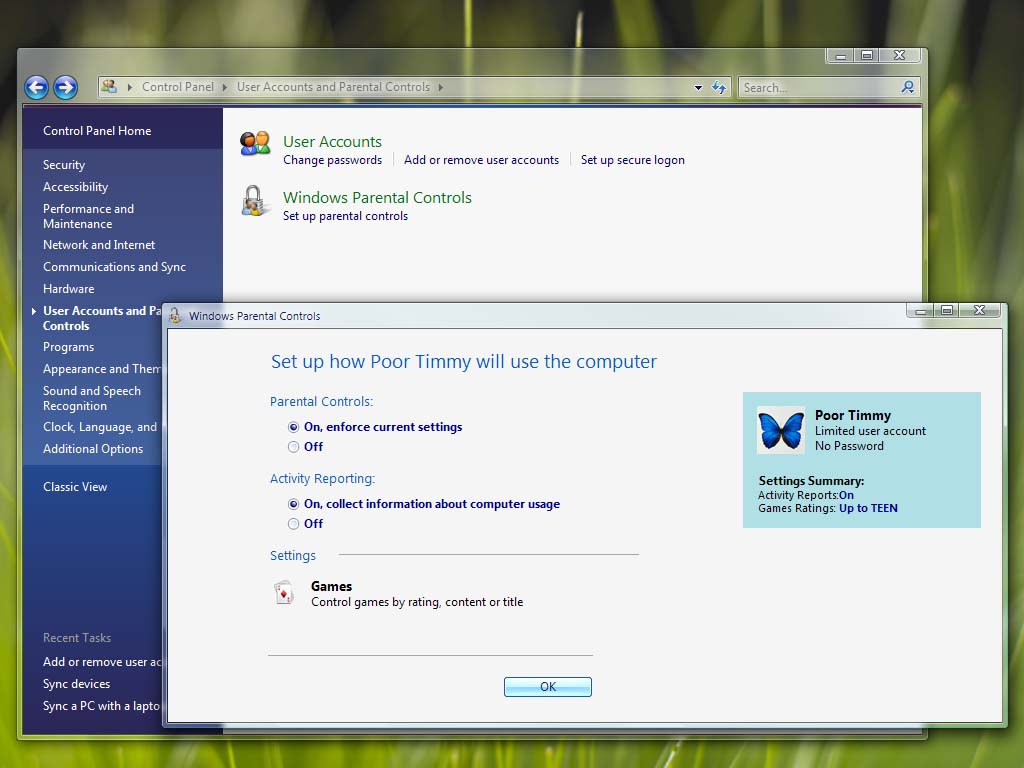Image resolution: width=1024 pixels, height=768 pixels.
Task: Click the blue Forward arrow button
Action: tap(65, 87)
